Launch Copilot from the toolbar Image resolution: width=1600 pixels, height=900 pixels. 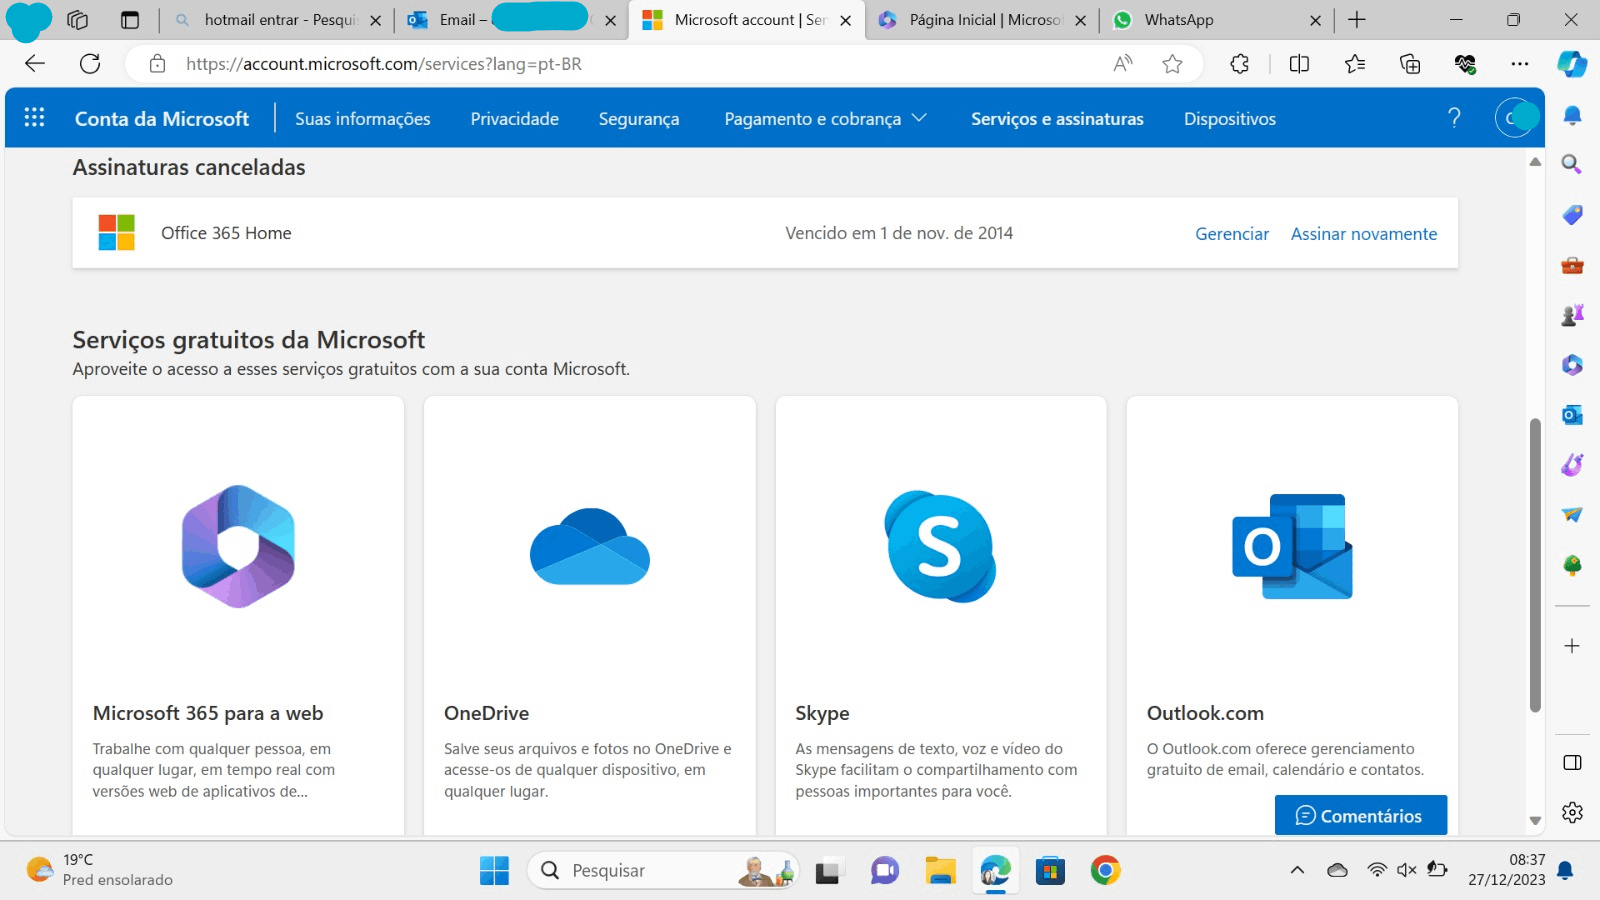click(1572, 64)
